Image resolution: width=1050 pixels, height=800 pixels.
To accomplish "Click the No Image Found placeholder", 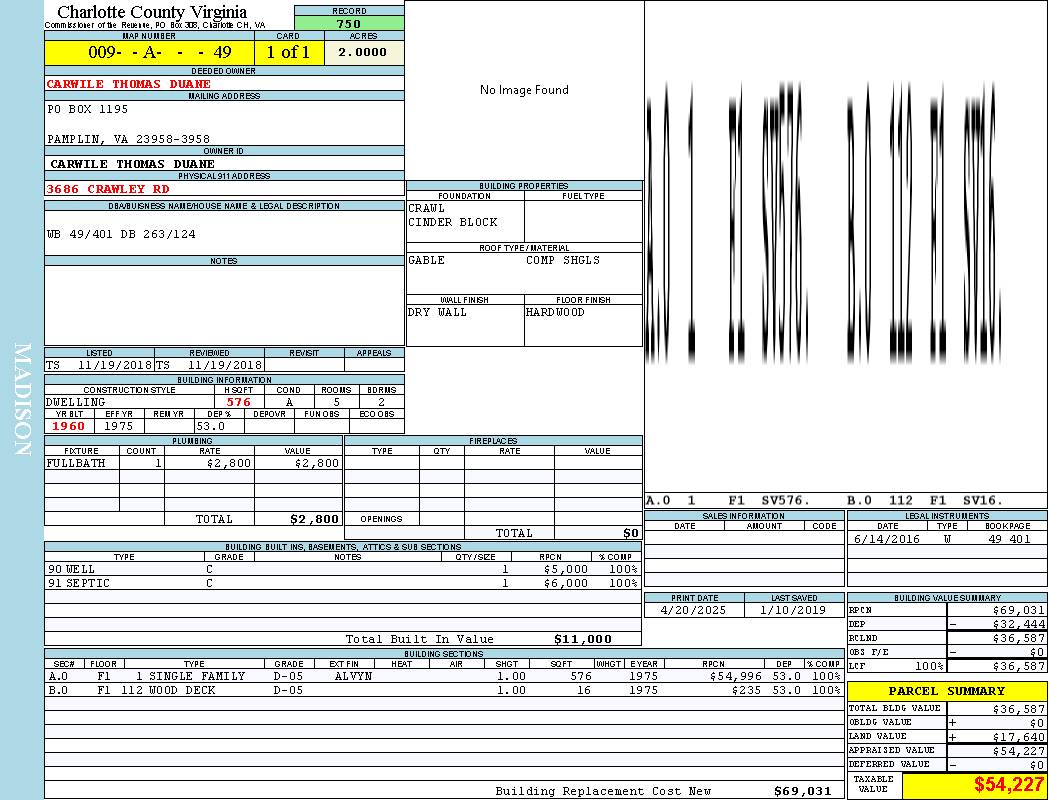I will (x=524, y=90).
